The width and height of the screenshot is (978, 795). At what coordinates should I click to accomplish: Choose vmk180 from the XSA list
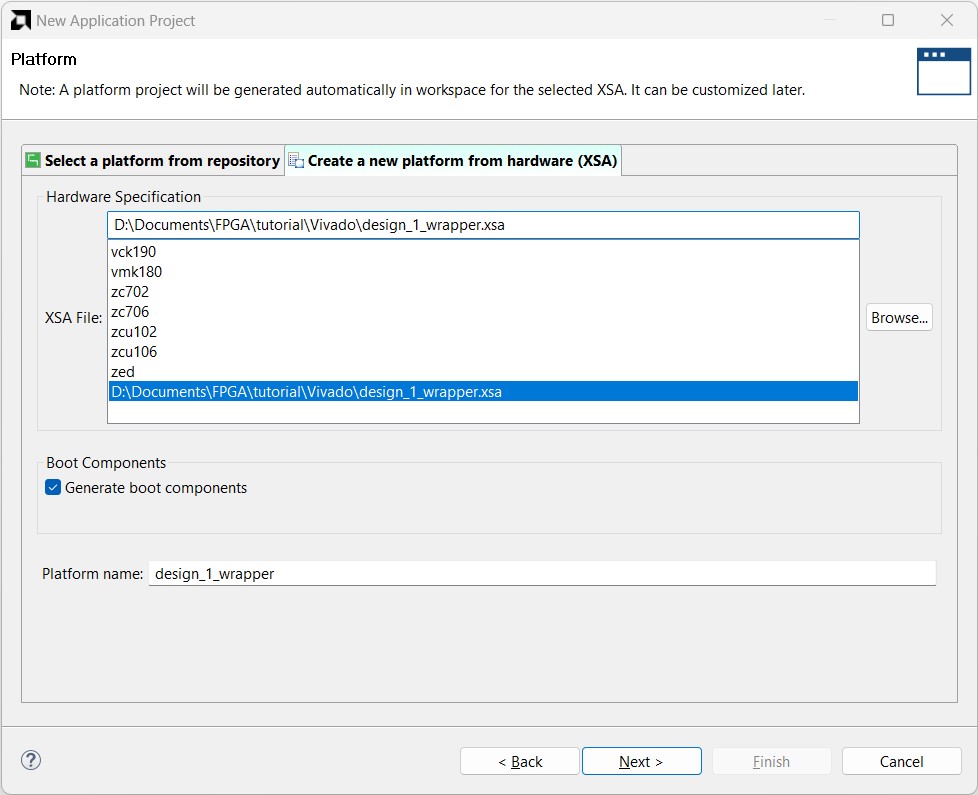pyautogui.click(x=483, y=272)
